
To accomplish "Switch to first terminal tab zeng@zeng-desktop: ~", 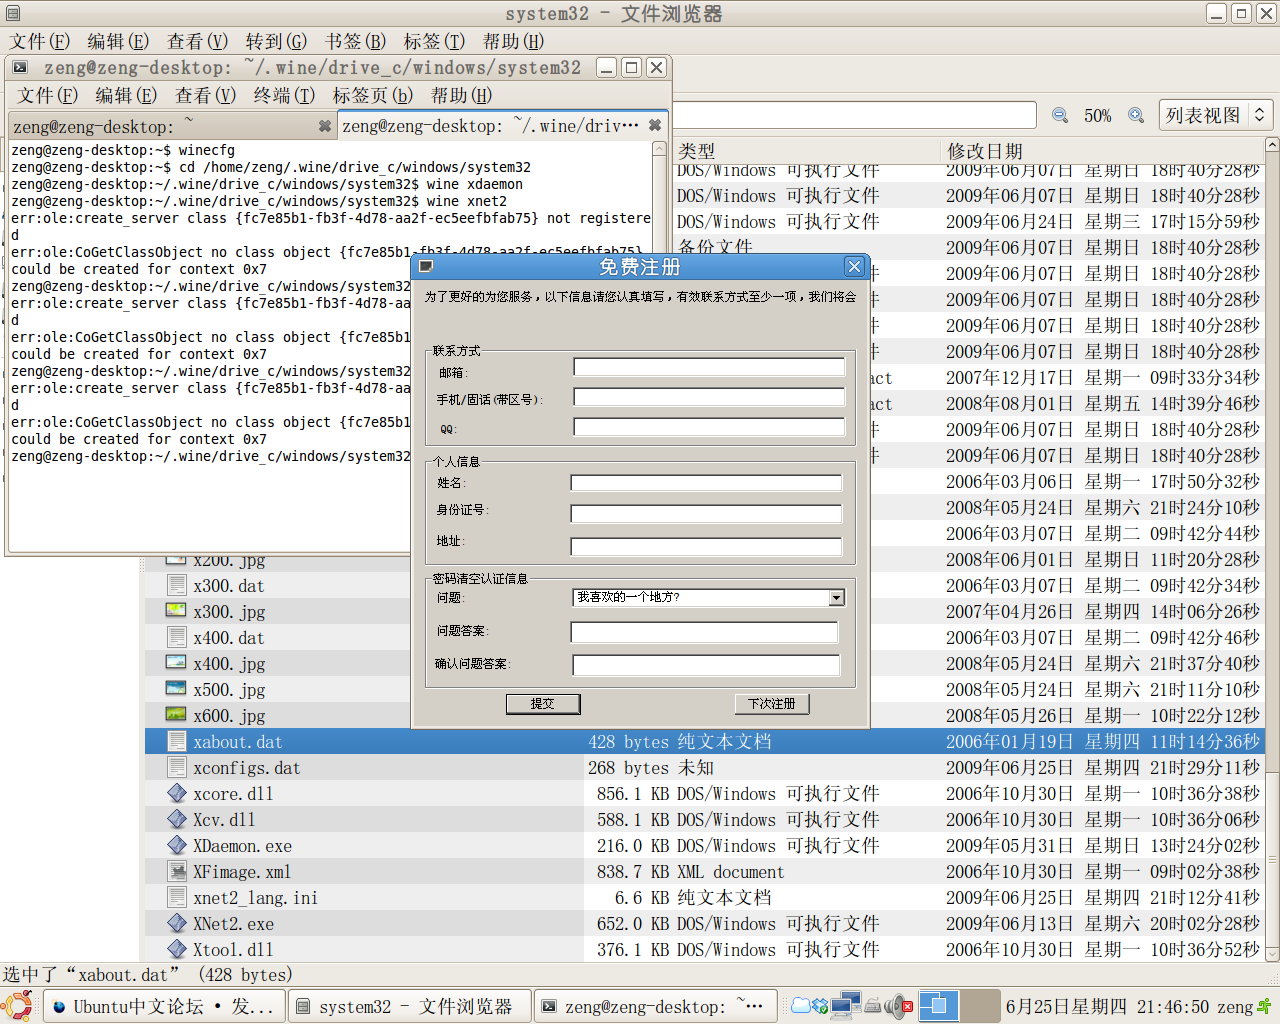I will (171, 126).
